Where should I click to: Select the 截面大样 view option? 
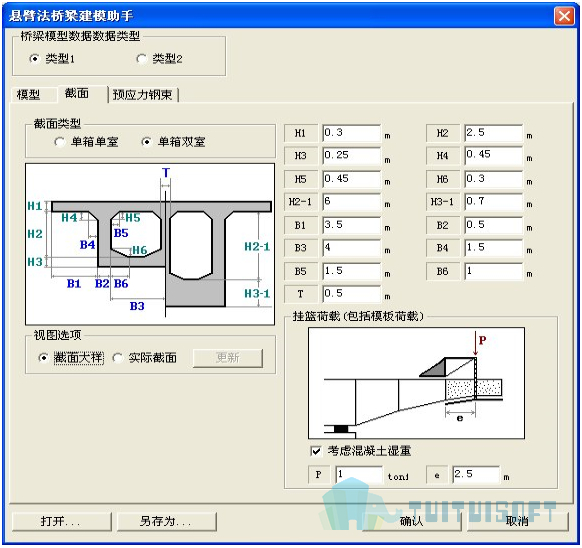[x=43, y=358]
